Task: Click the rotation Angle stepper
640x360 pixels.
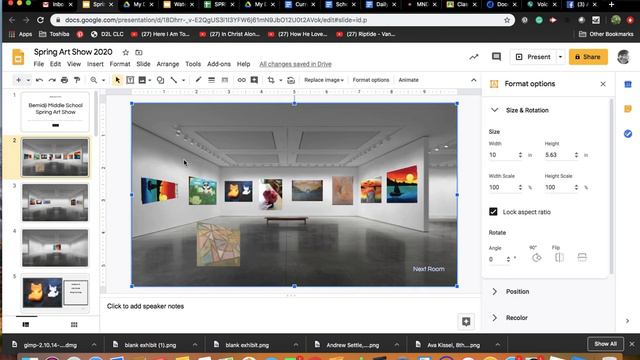Action: [508, 259]
